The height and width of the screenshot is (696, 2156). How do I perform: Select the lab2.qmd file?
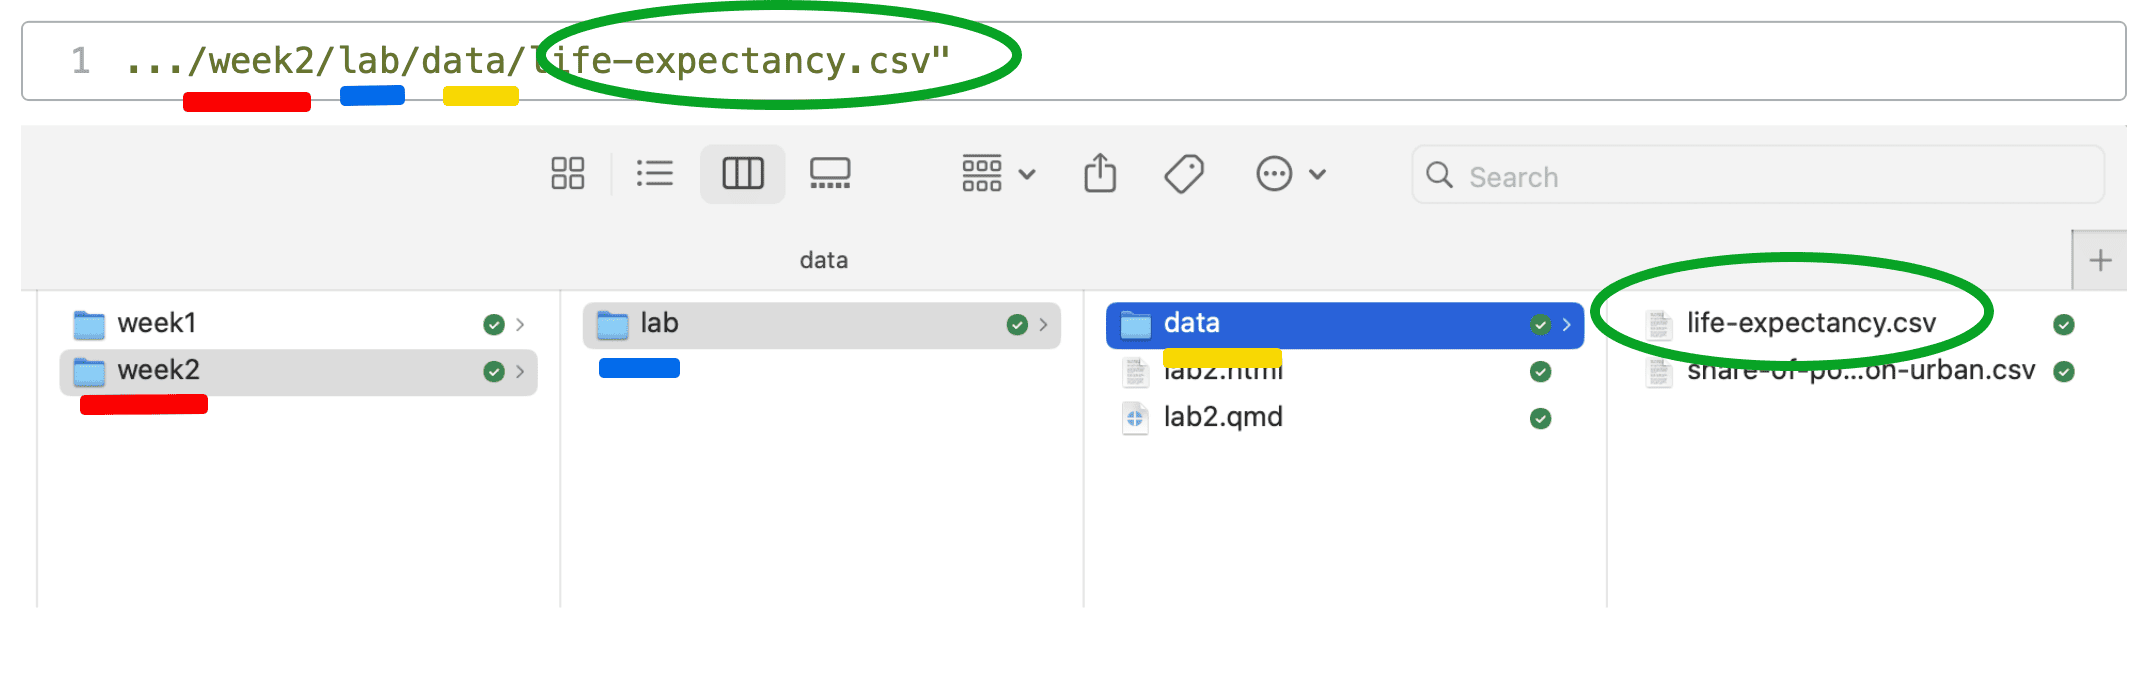[x=1222, y=417]
